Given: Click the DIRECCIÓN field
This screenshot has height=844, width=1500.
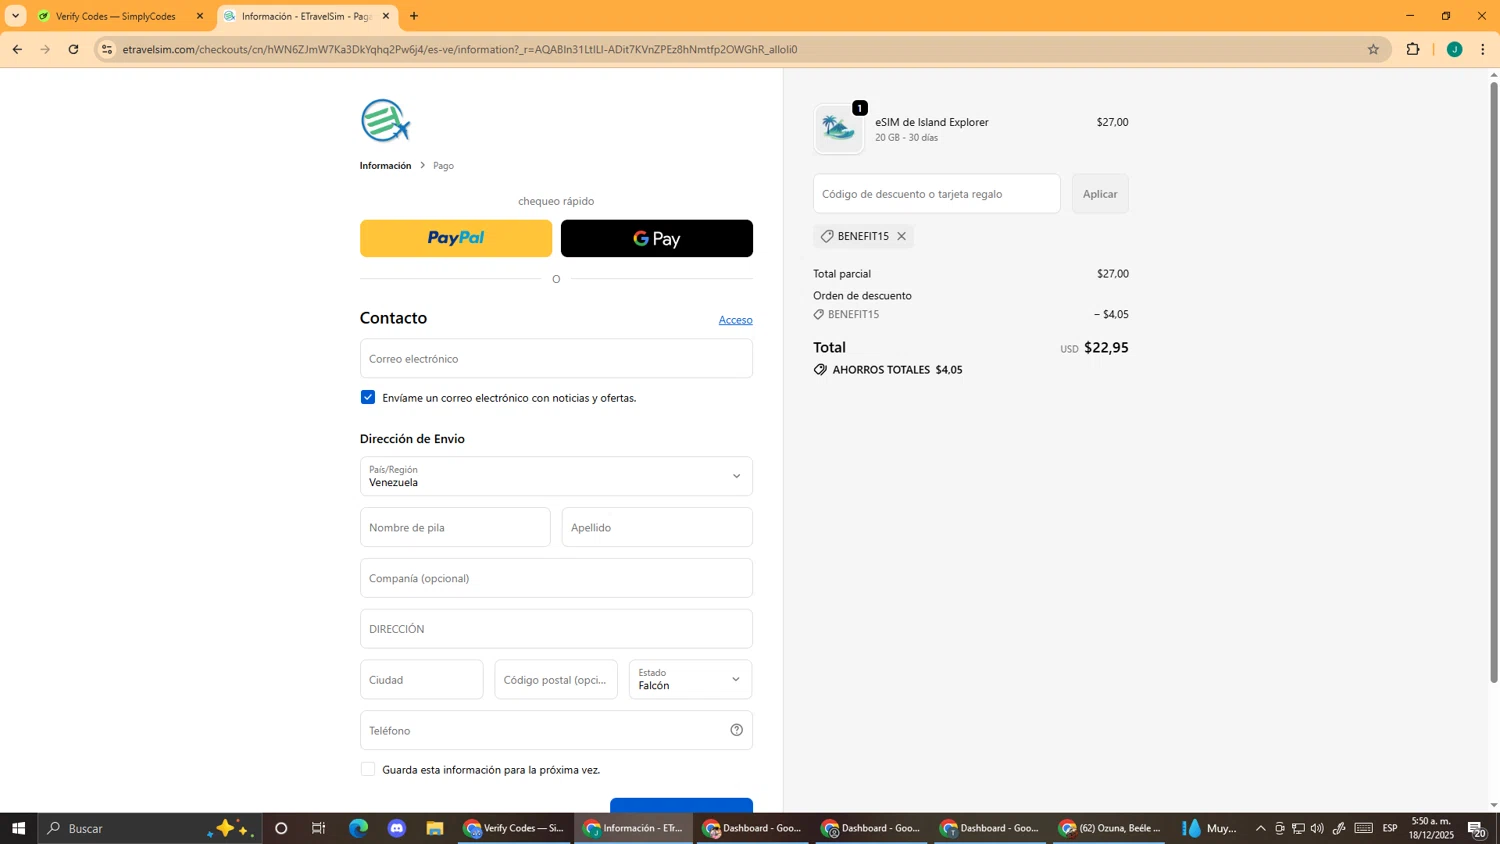Looking at the screenshot, I should pos(556,629).
